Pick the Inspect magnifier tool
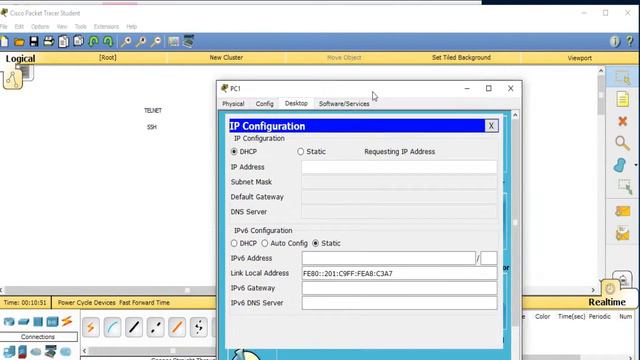The image size is (640, 360). 622,143
